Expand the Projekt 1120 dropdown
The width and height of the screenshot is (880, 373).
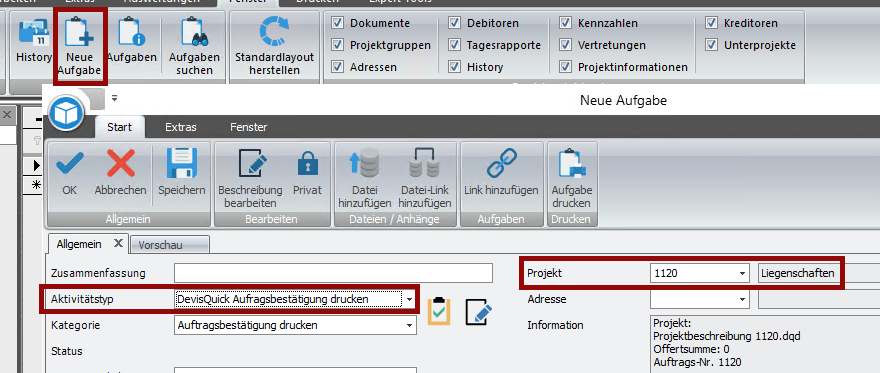click(743, 274)
